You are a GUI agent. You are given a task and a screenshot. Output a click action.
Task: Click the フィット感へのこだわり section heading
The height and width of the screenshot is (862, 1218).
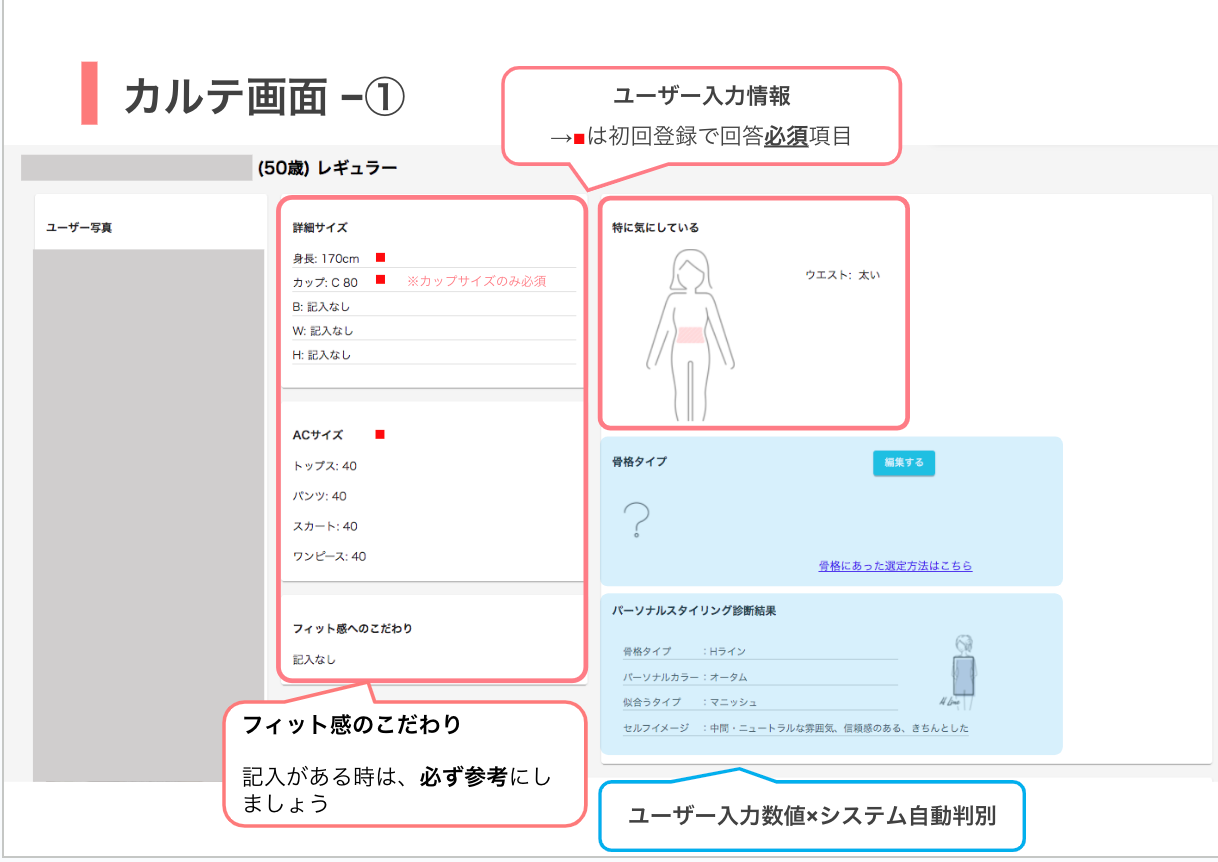[352, 629]
